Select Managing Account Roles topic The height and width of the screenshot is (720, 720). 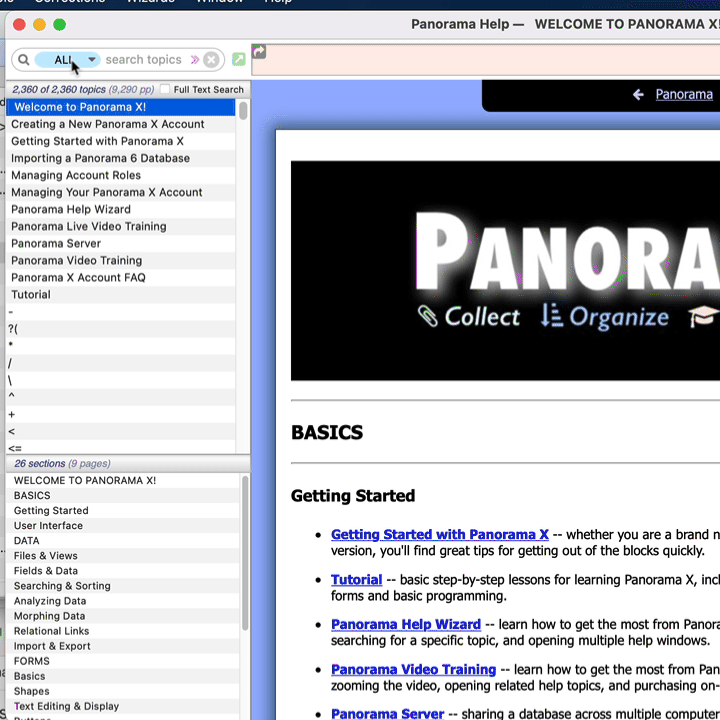(120, 175)
